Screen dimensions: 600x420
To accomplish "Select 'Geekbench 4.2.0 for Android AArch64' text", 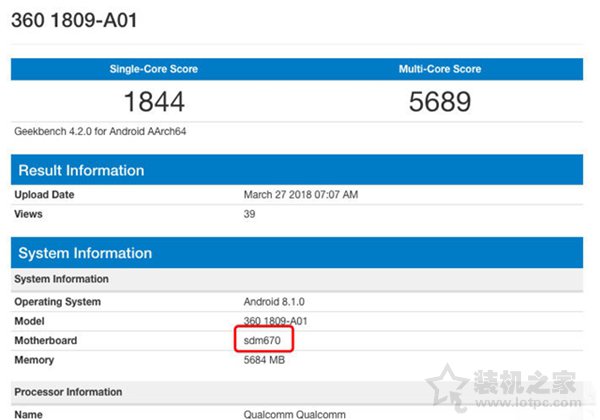I will point(100,132).
